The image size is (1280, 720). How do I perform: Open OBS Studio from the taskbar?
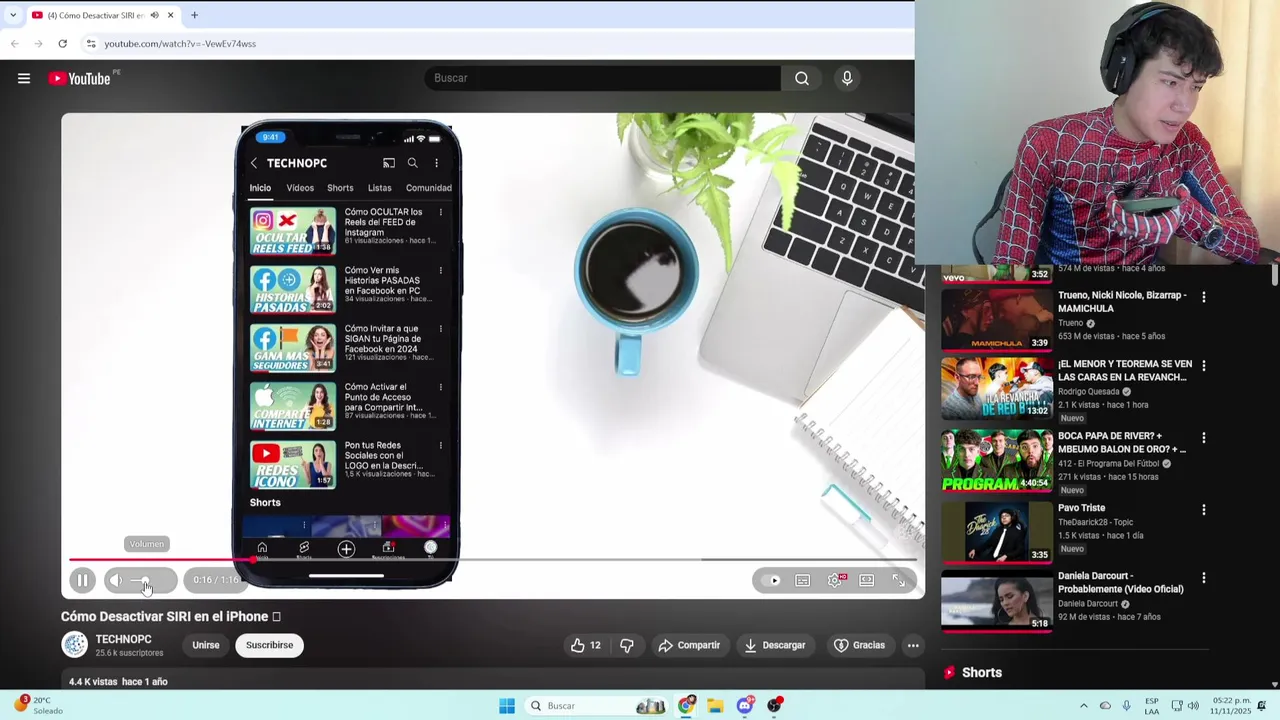click(x=774, y=706)
